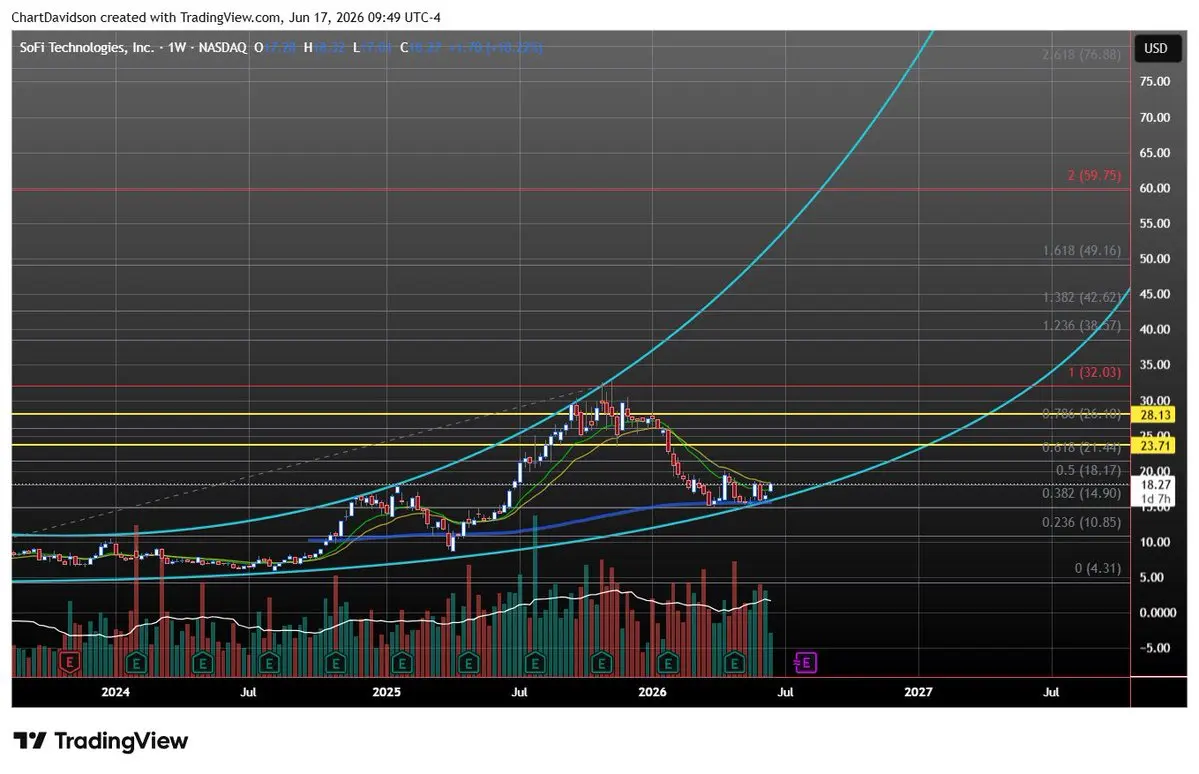The image size is (1199, 774).
Task: Click the Jul label between 2024 and 2025
Action: 248,692
